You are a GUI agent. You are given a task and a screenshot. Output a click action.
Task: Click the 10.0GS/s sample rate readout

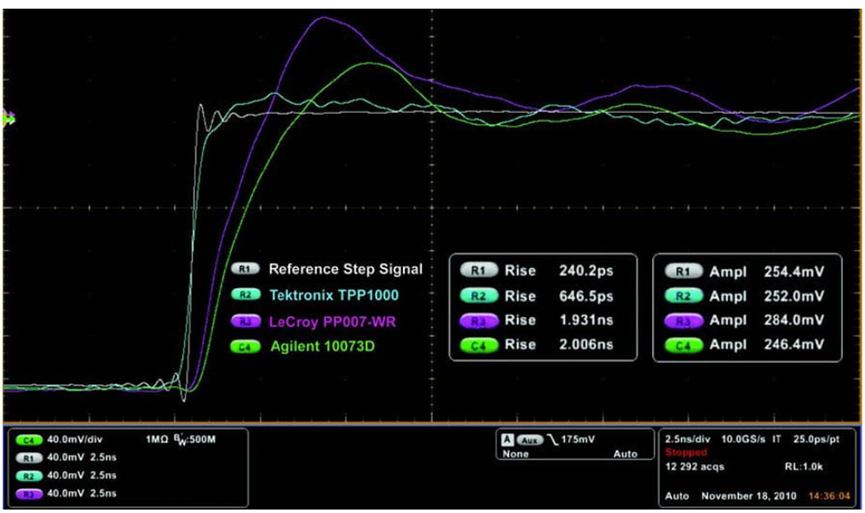point(748,438)
